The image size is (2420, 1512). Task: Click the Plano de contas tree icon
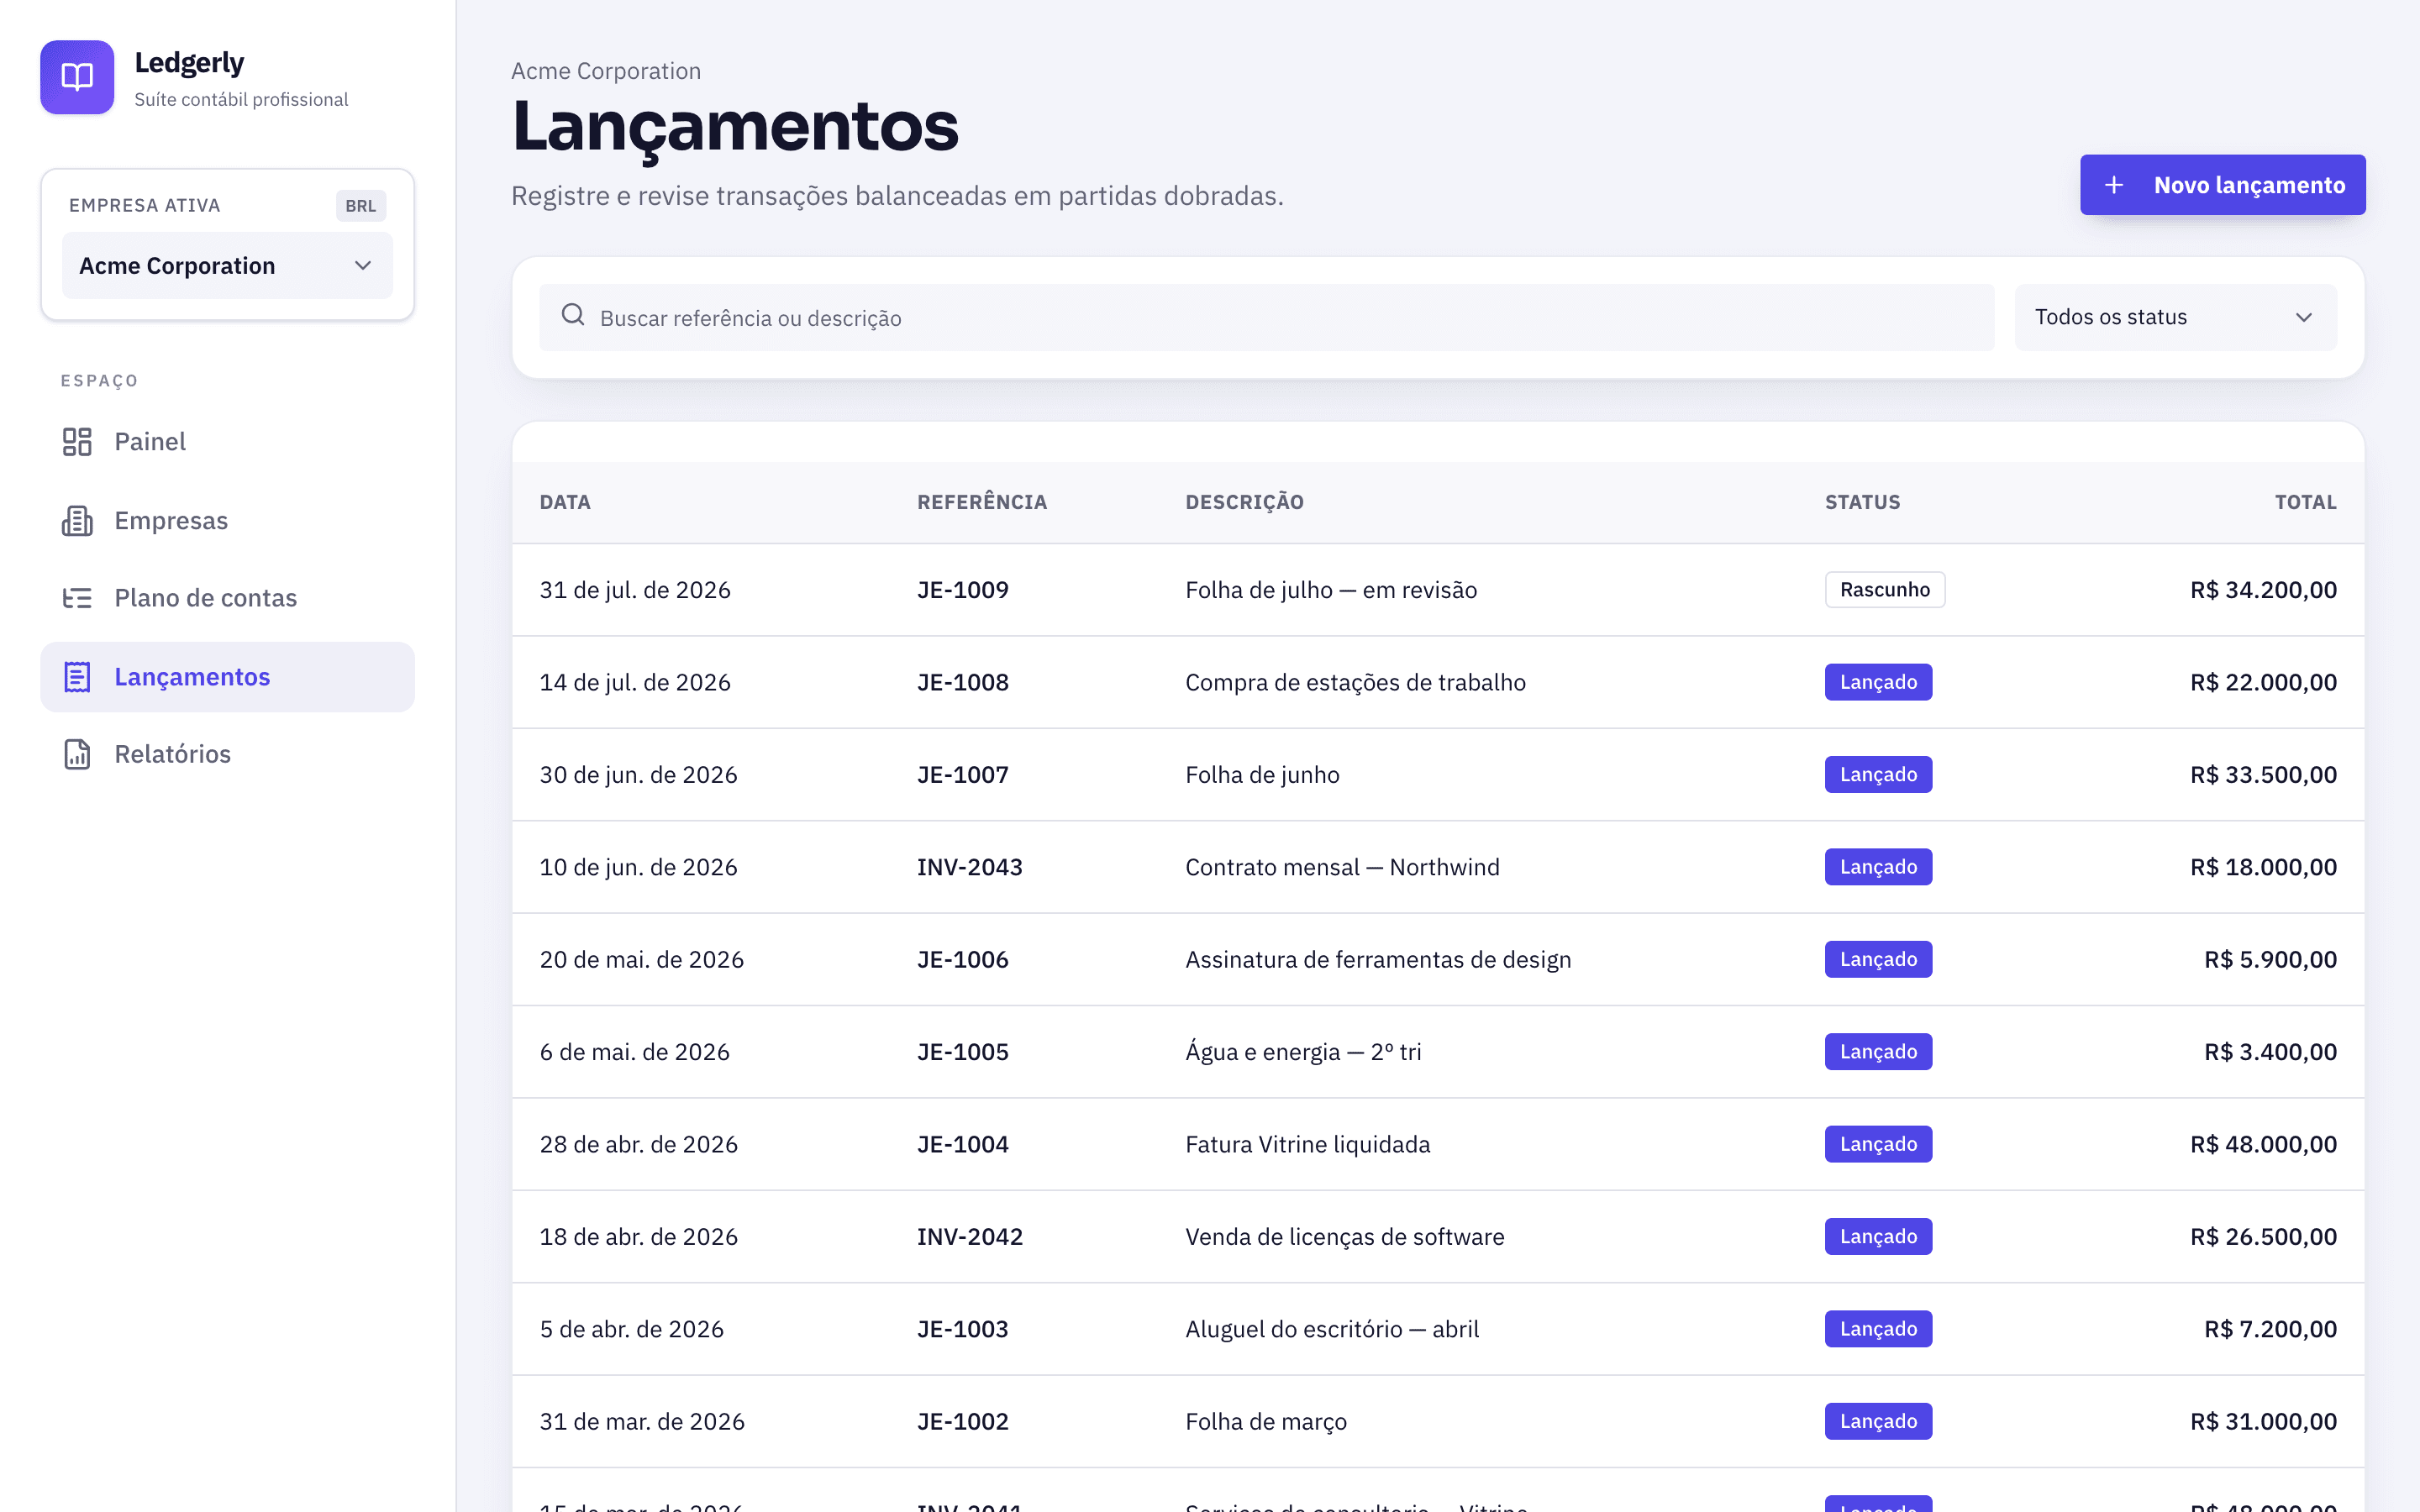tap(77, 598)
